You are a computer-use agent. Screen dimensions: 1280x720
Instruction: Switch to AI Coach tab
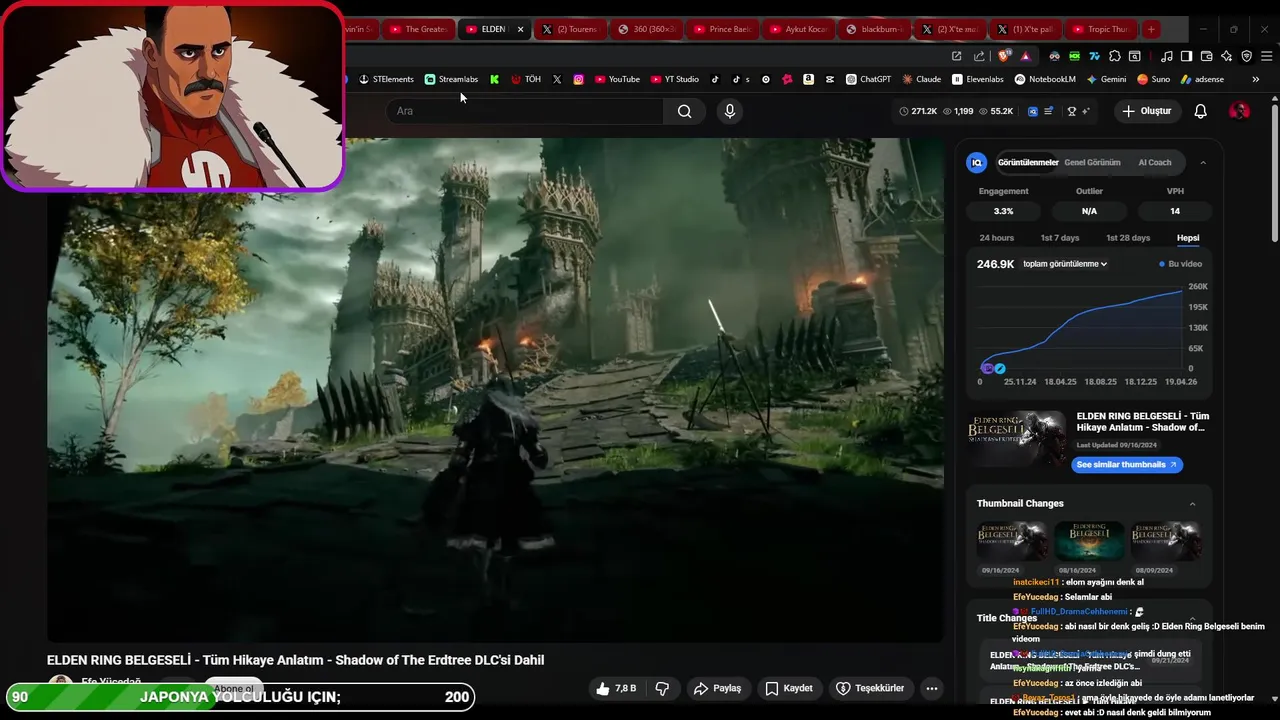coord(1155,162)
